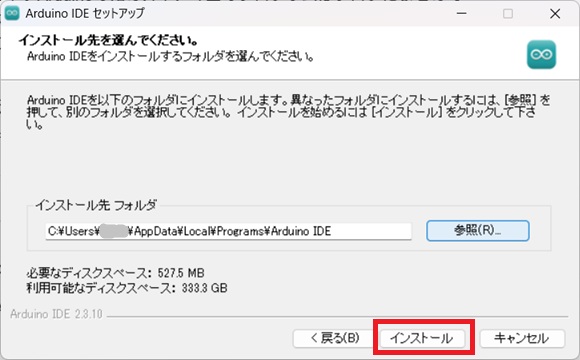Click the large Arduino infinity logo in header

(541, 55)
